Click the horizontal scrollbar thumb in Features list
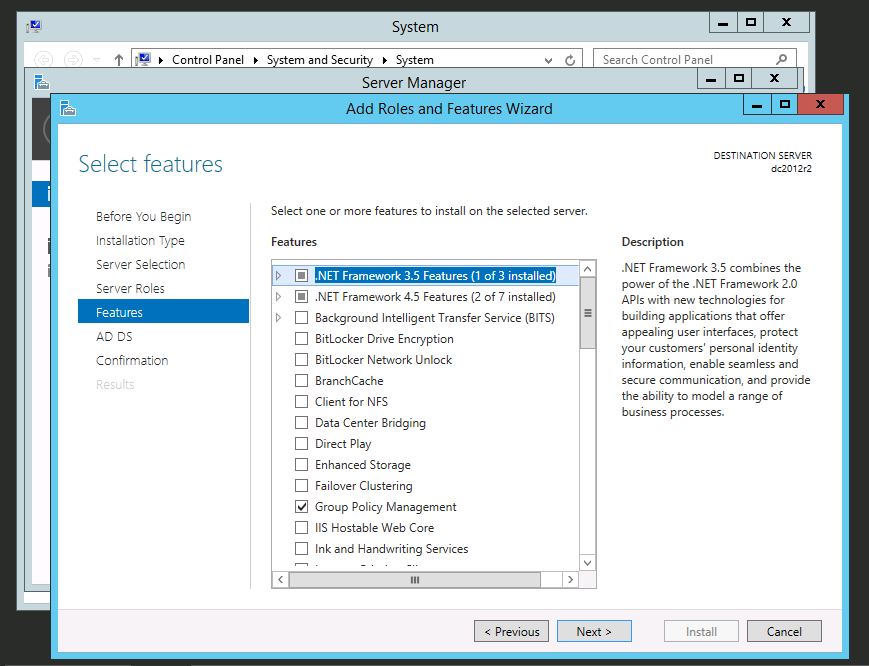Image resolution: width=869 pixels, height=666 pixels. pos(415,580)
